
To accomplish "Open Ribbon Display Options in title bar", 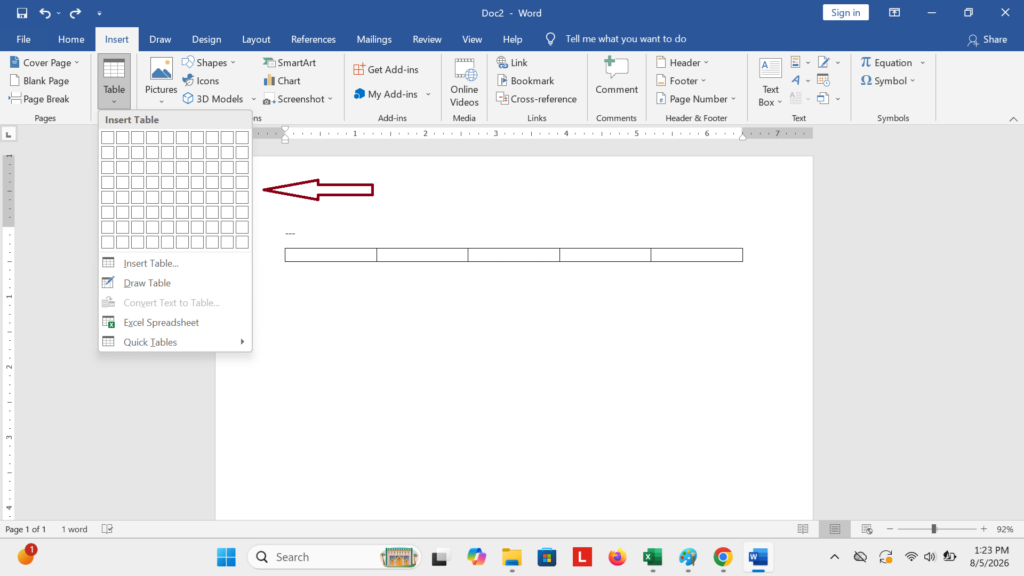I will [x=894, y=13].
